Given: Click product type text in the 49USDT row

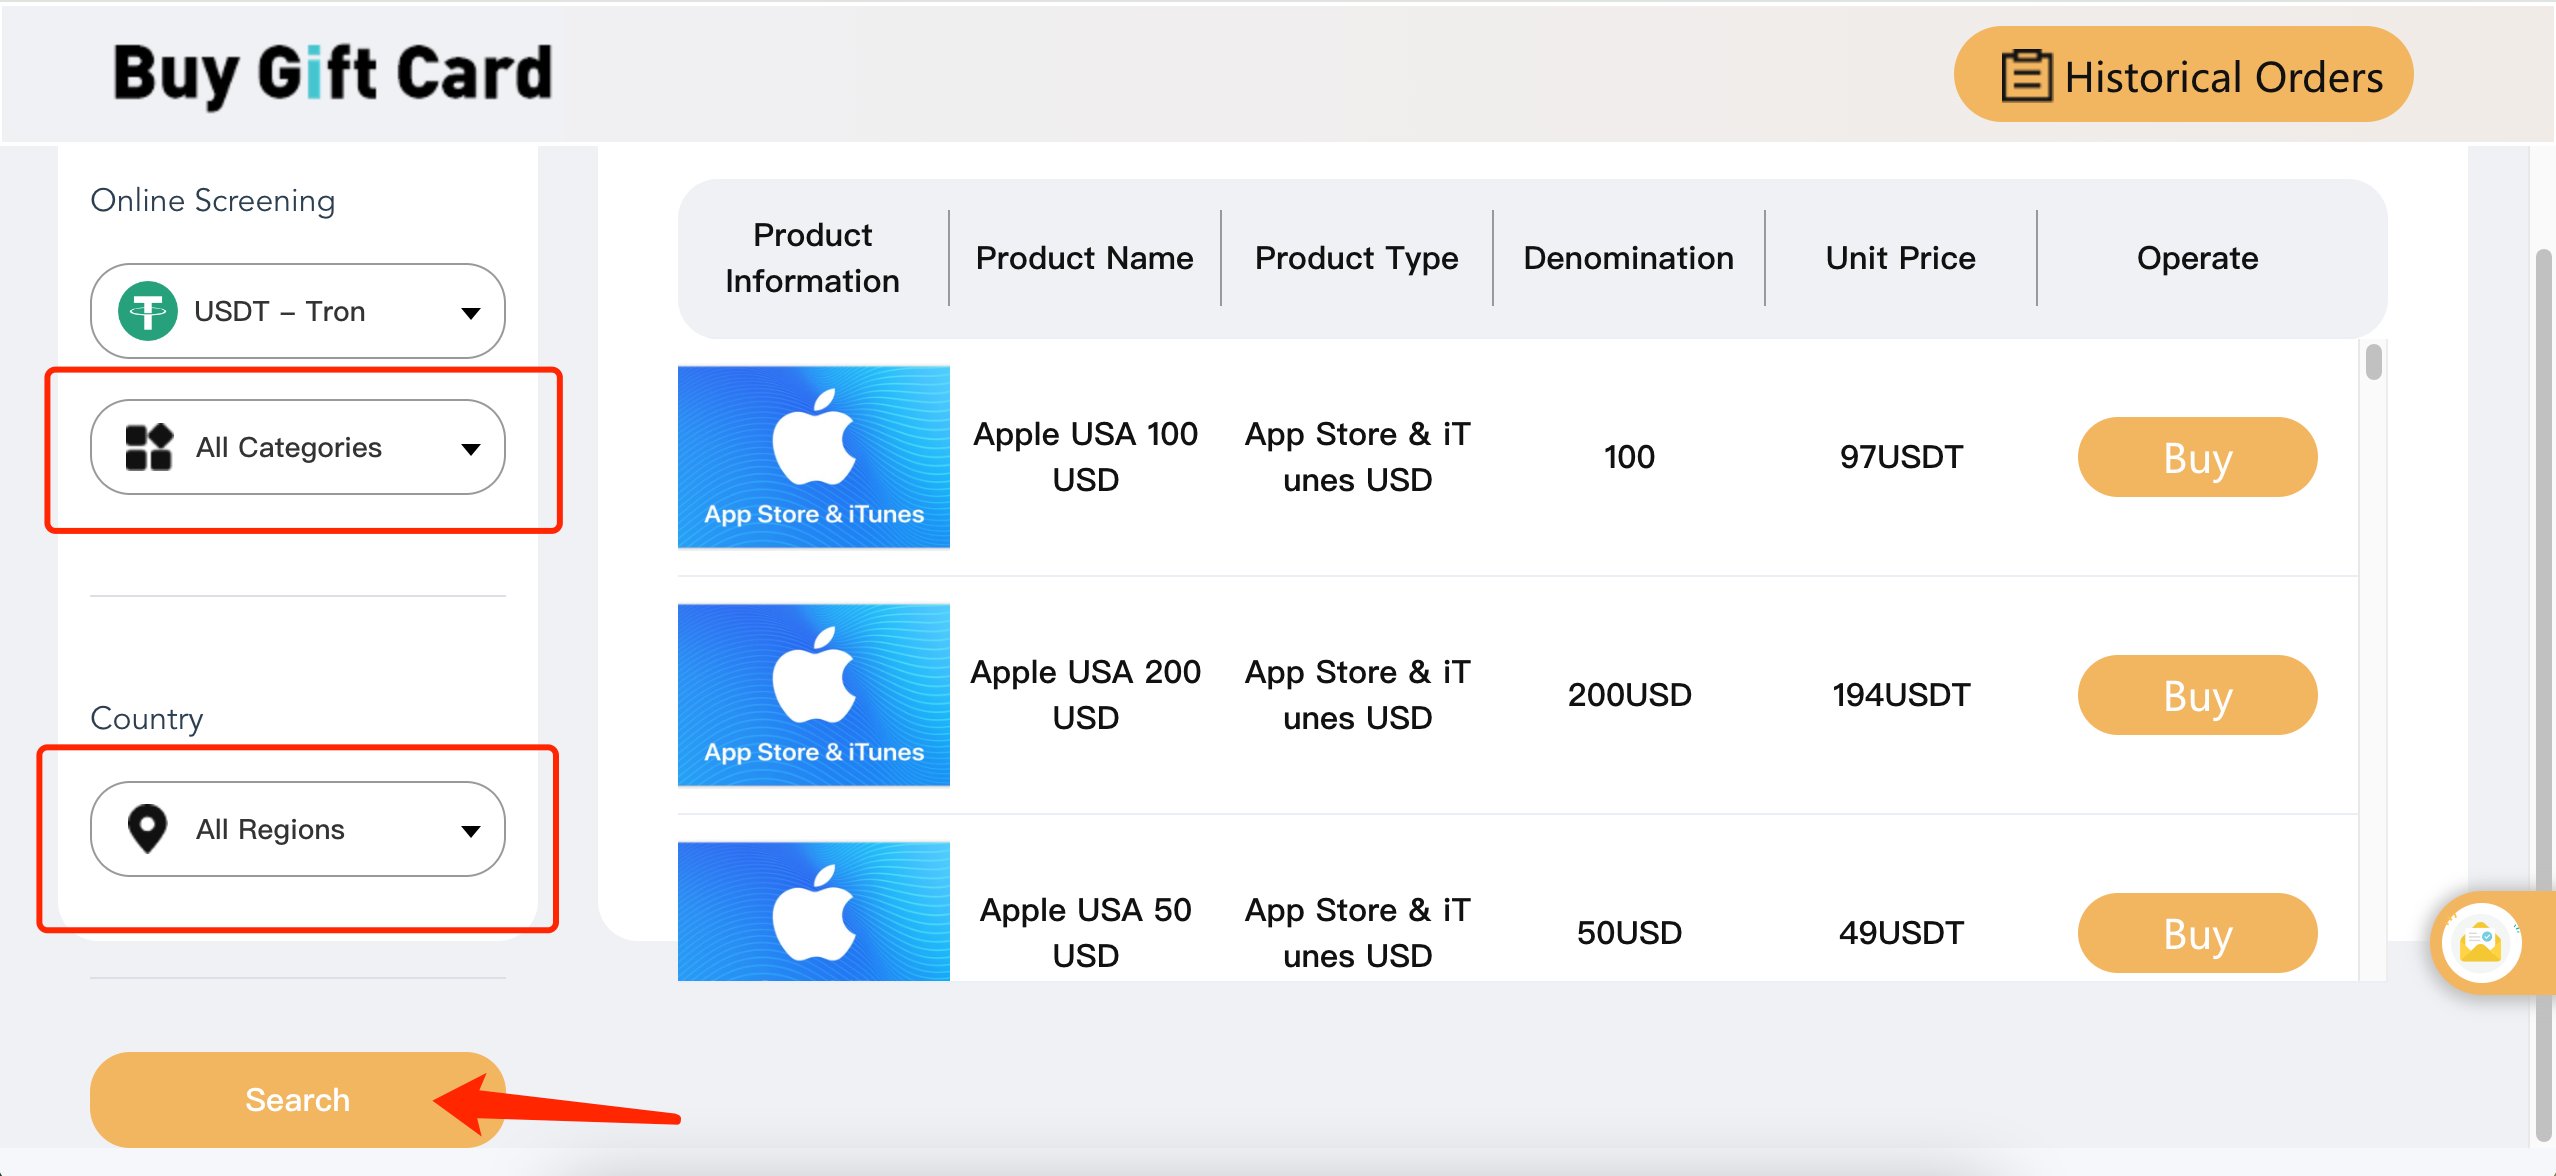Looking at the screenshot, I should pos(1357,933).
